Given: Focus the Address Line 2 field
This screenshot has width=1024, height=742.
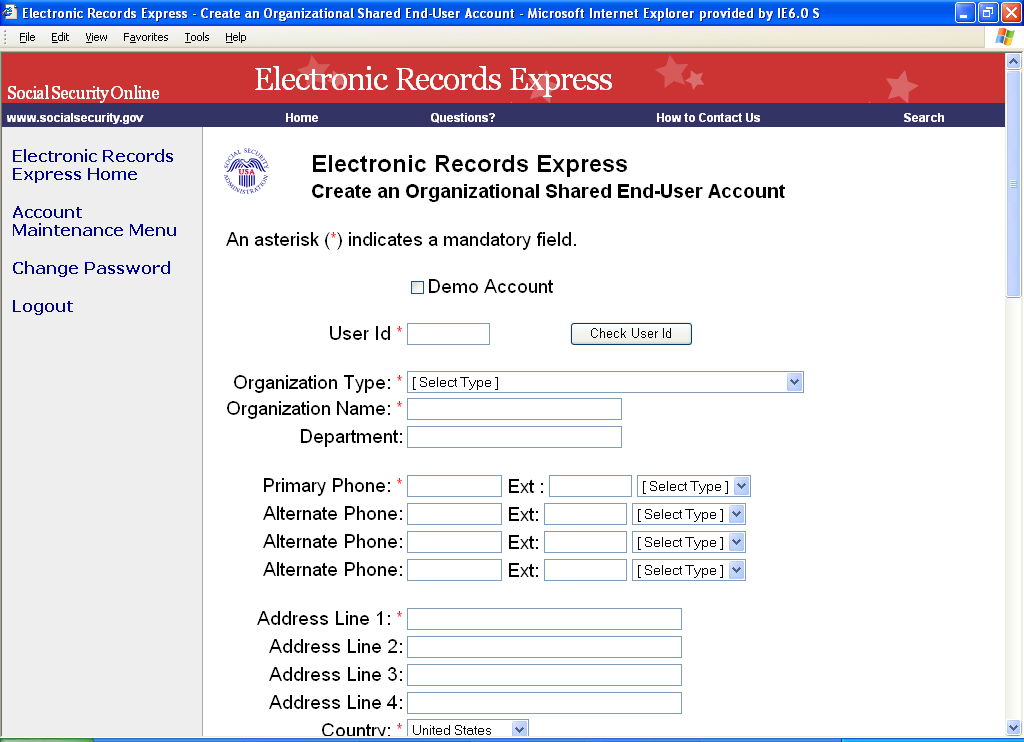Looking at the screenshot, I should 544,647.
